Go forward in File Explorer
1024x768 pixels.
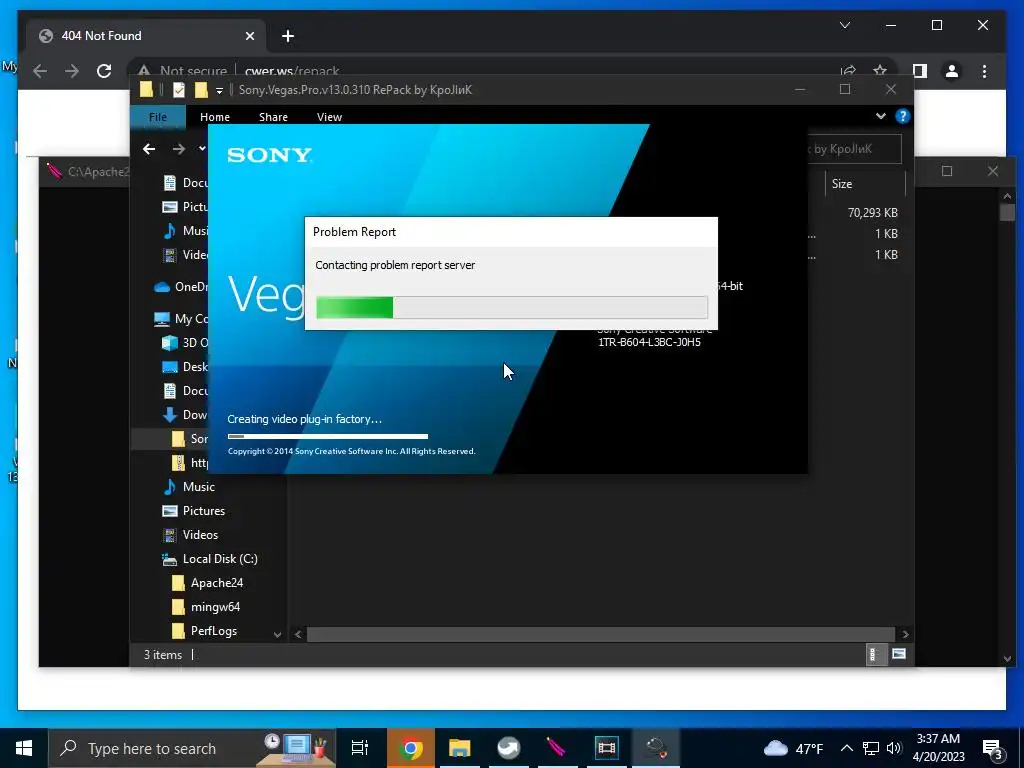tap(178, 149)
